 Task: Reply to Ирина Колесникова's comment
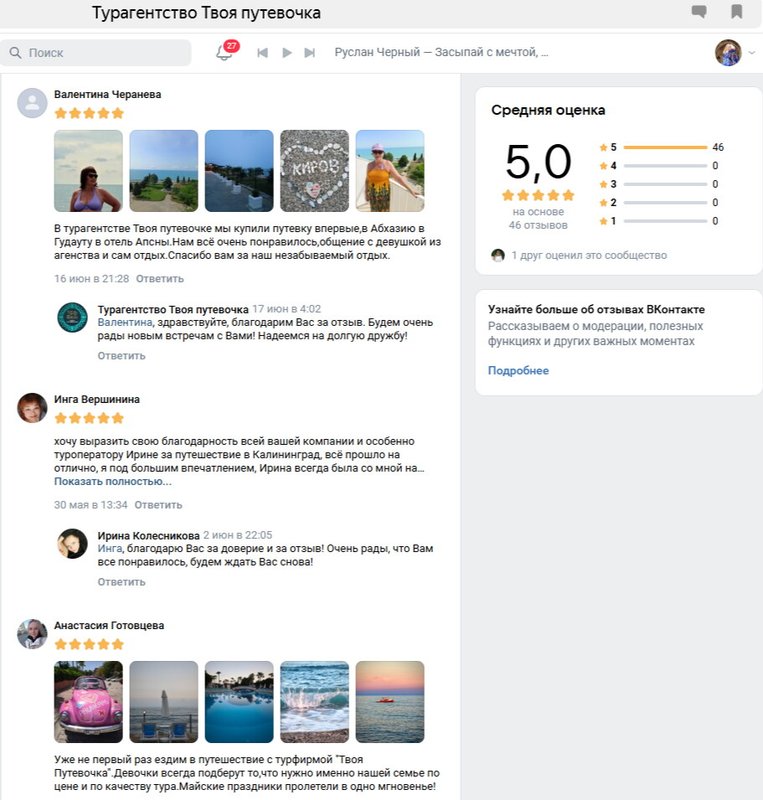coord(121,581)
